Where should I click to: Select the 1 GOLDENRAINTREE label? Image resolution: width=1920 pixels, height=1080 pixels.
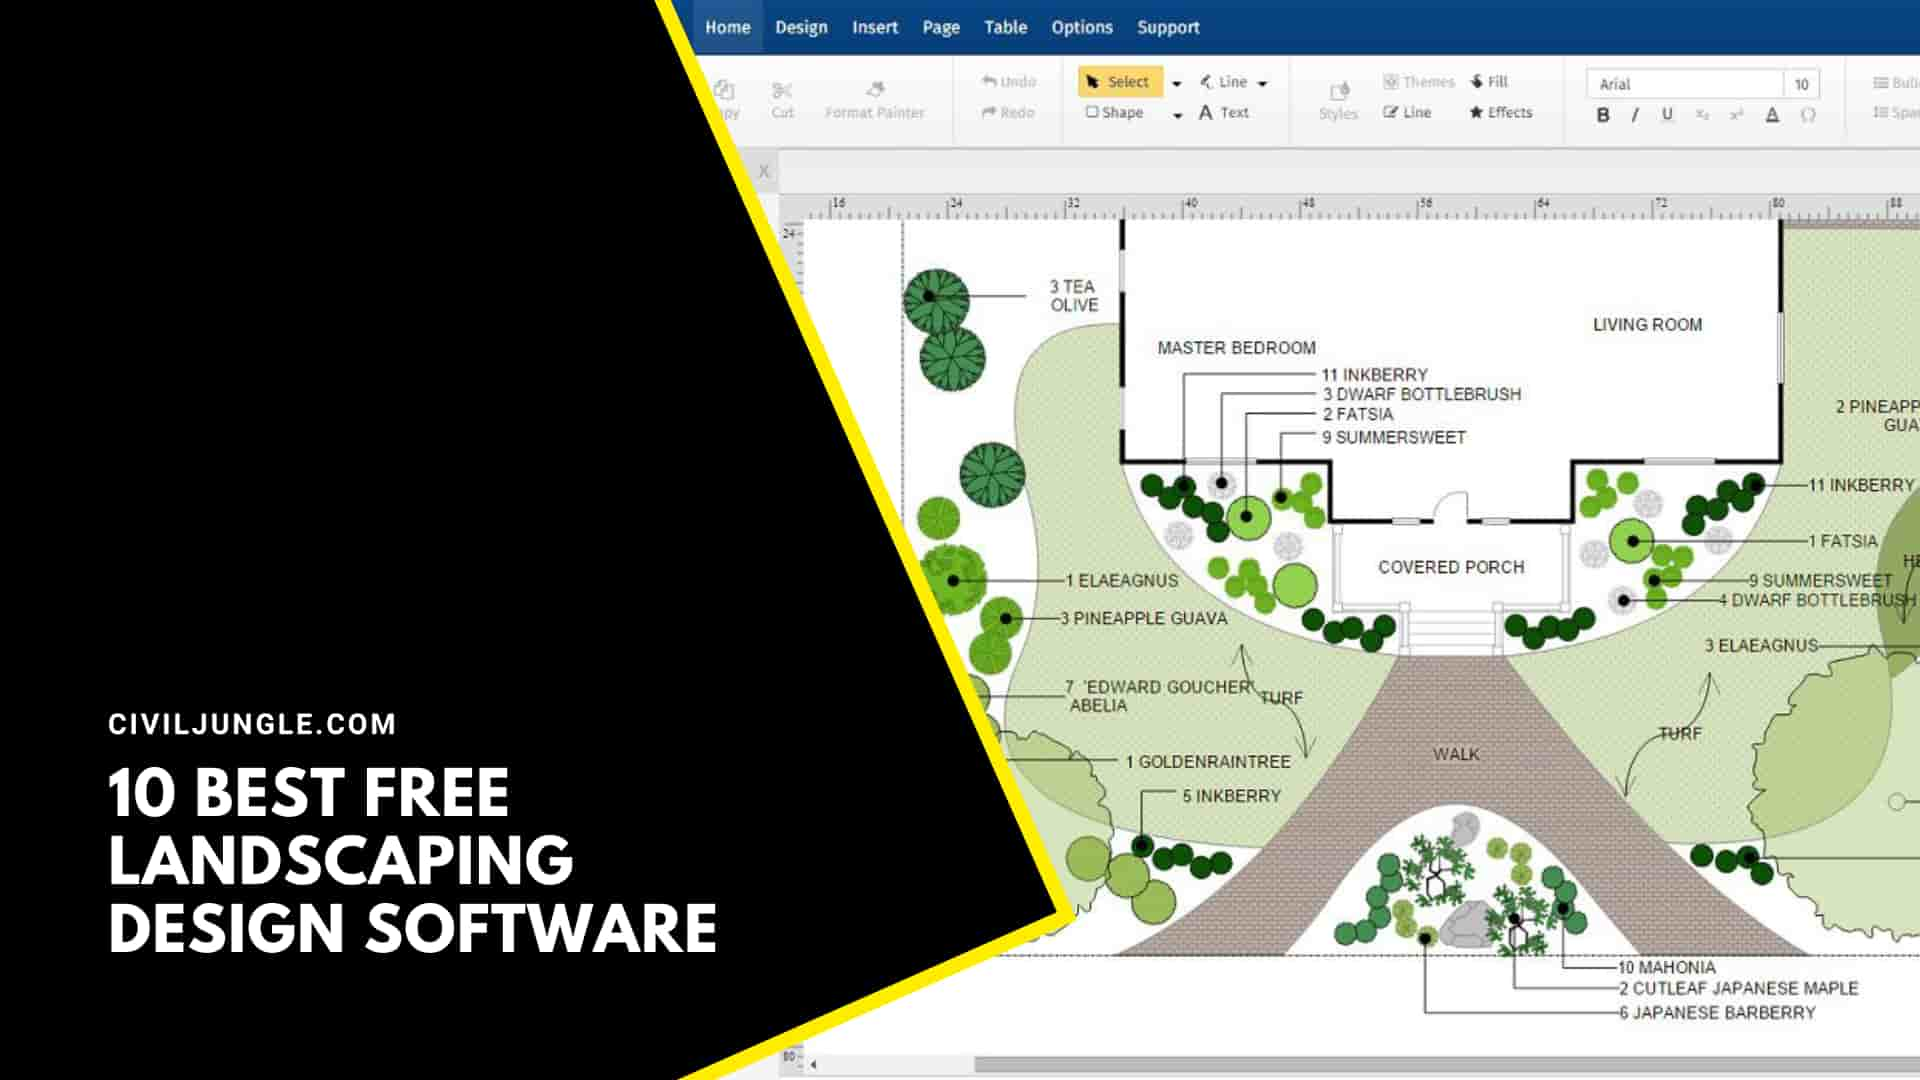tap(1208, 762)
